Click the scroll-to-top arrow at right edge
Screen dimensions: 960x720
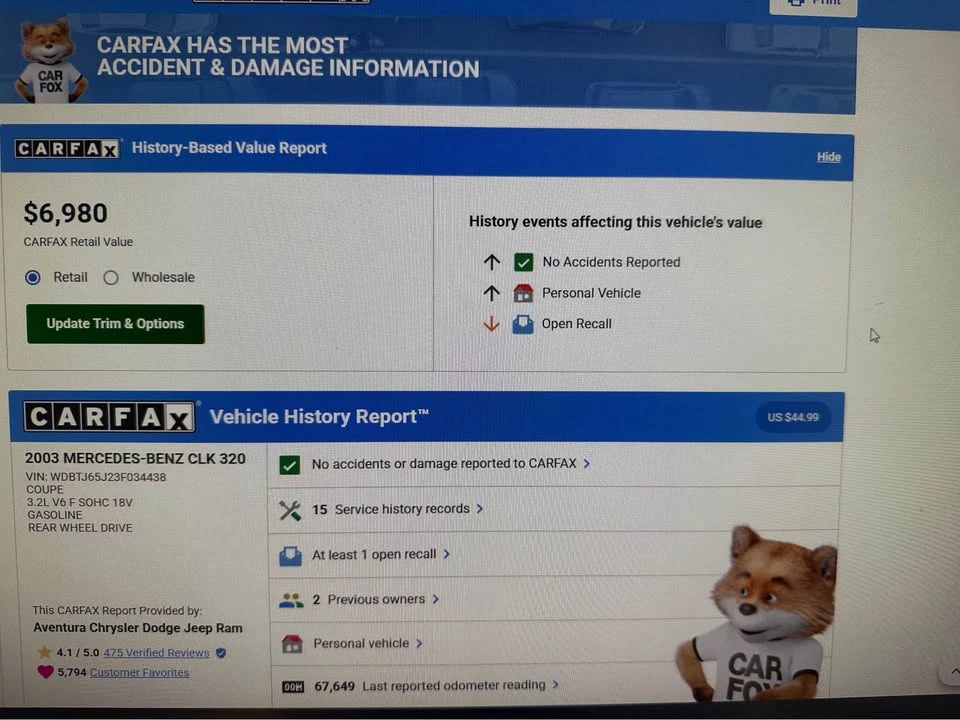(954, 672)
